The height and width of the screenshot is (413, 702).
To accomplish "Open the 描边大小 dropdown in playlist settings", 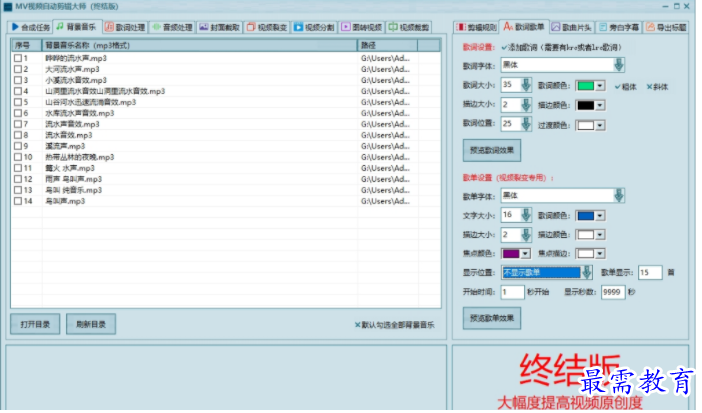I will coord(526,235).
